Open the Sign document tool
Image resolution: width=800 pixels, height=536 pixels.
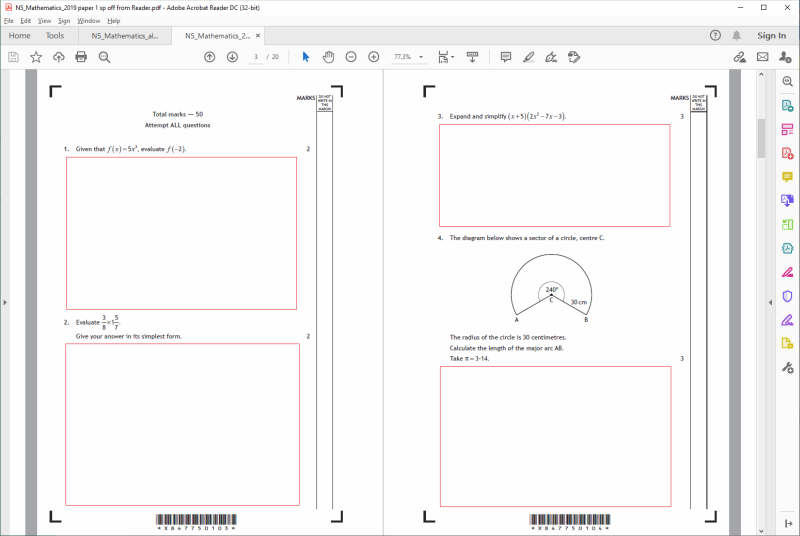[x=551, y=57]
